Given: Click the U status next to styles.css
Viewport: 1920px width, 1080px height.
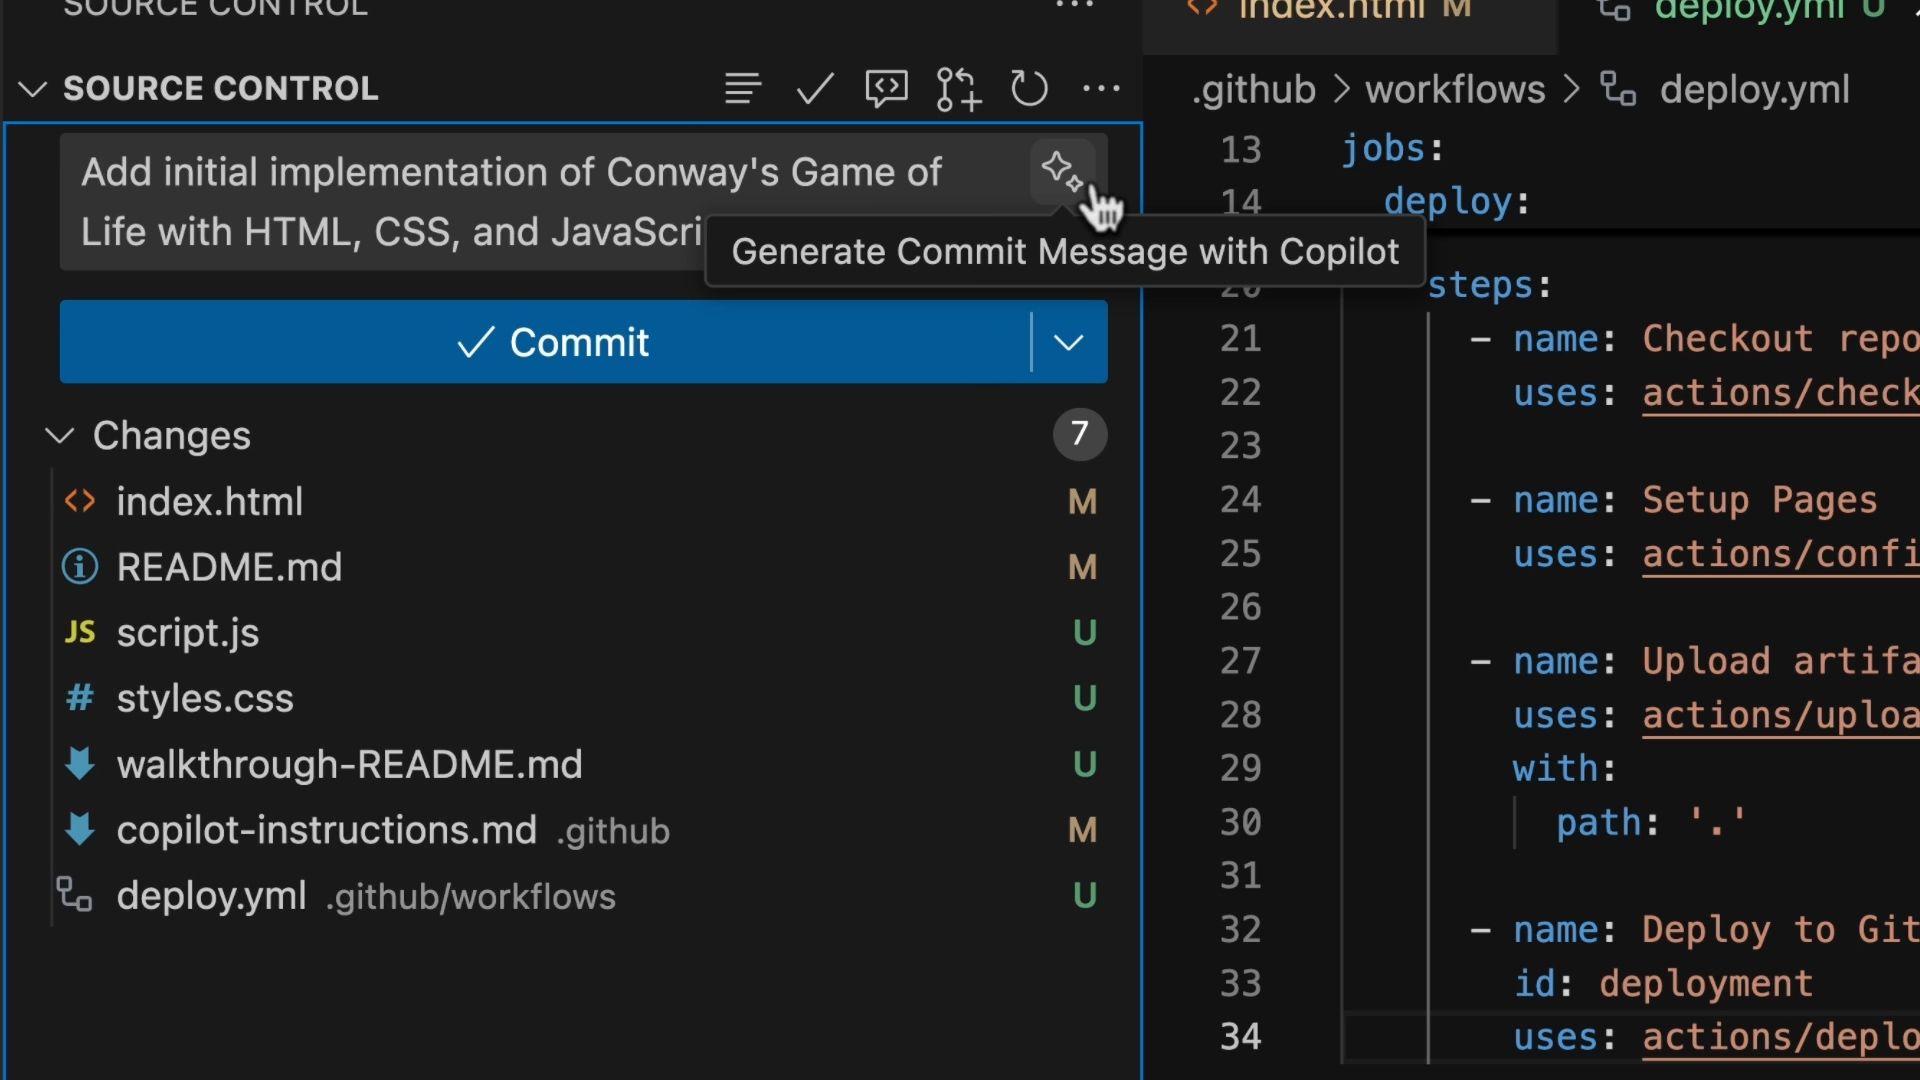Looking at the screenshot, I should (x=1085, y=698).
